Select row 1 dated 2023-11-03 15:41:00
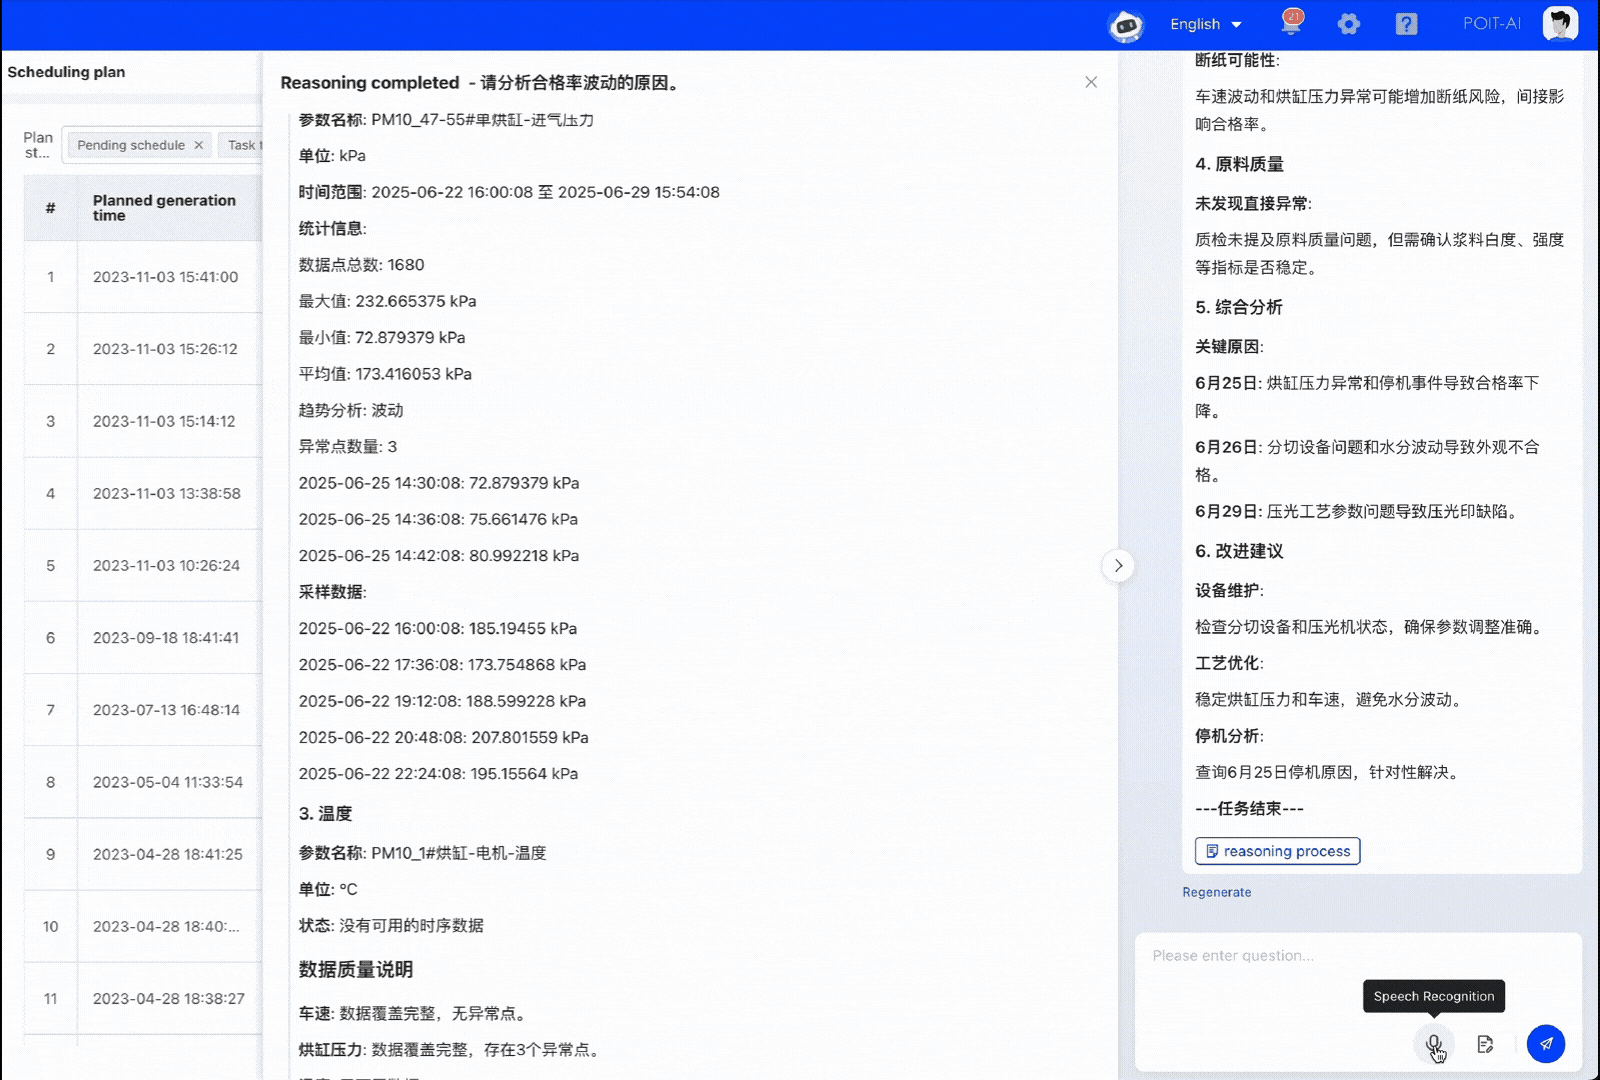Screen dimensions: 1600x1080 (165, 277)
